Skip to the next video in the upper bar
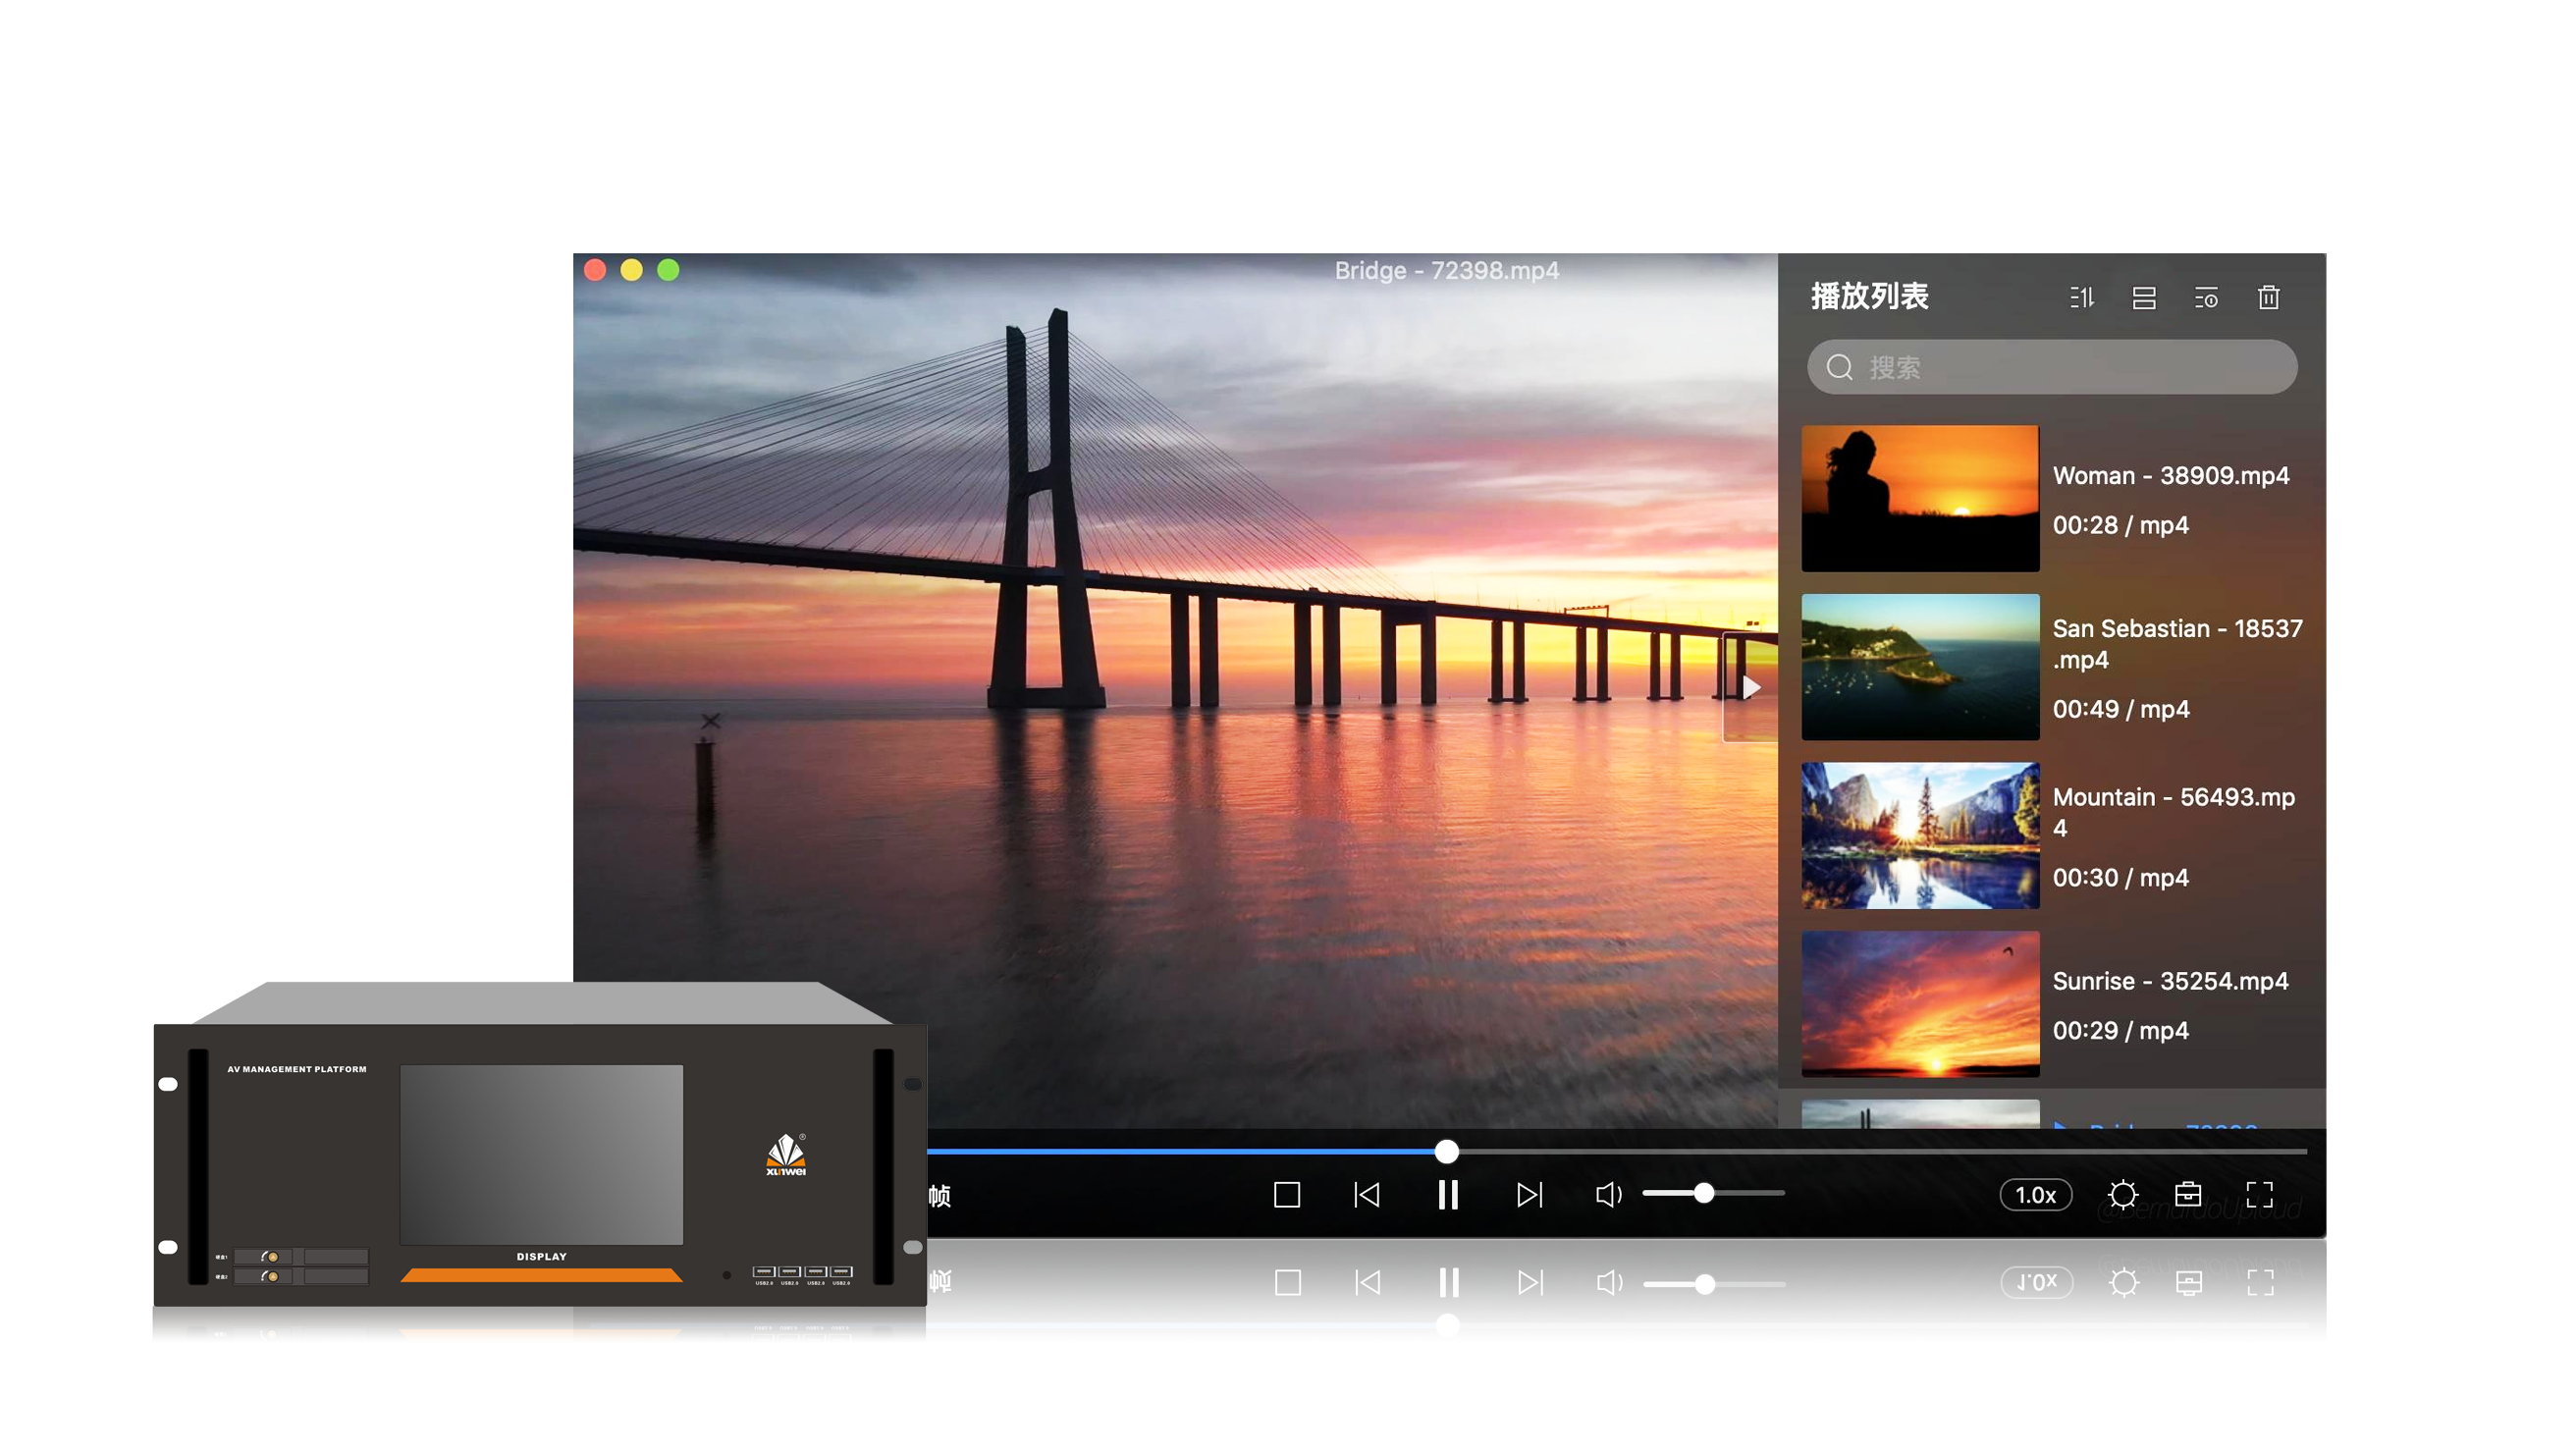 pos(1529,1194)
